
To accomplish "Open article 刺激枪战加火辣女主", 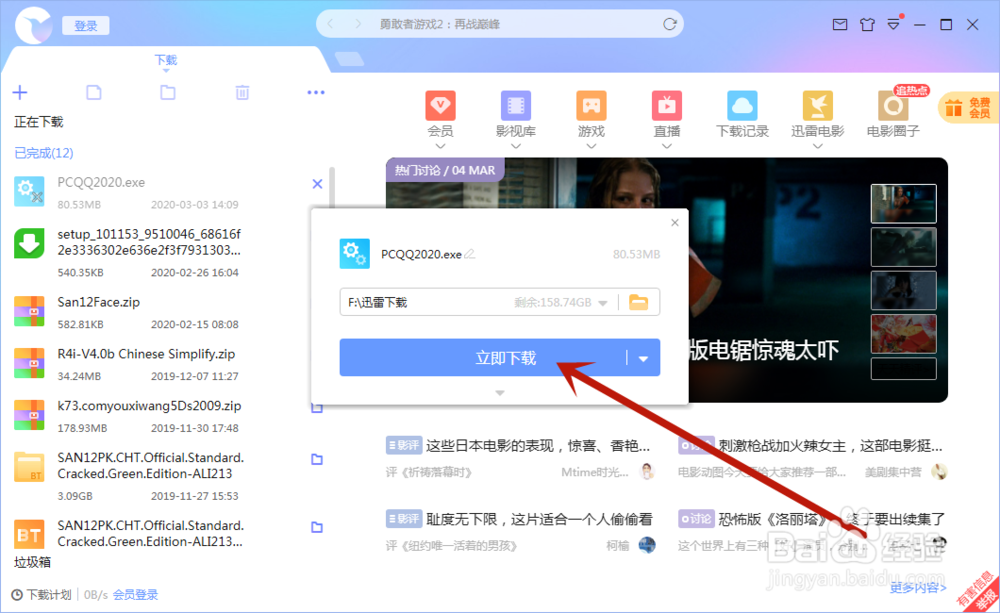I will (x=830, y=446).
